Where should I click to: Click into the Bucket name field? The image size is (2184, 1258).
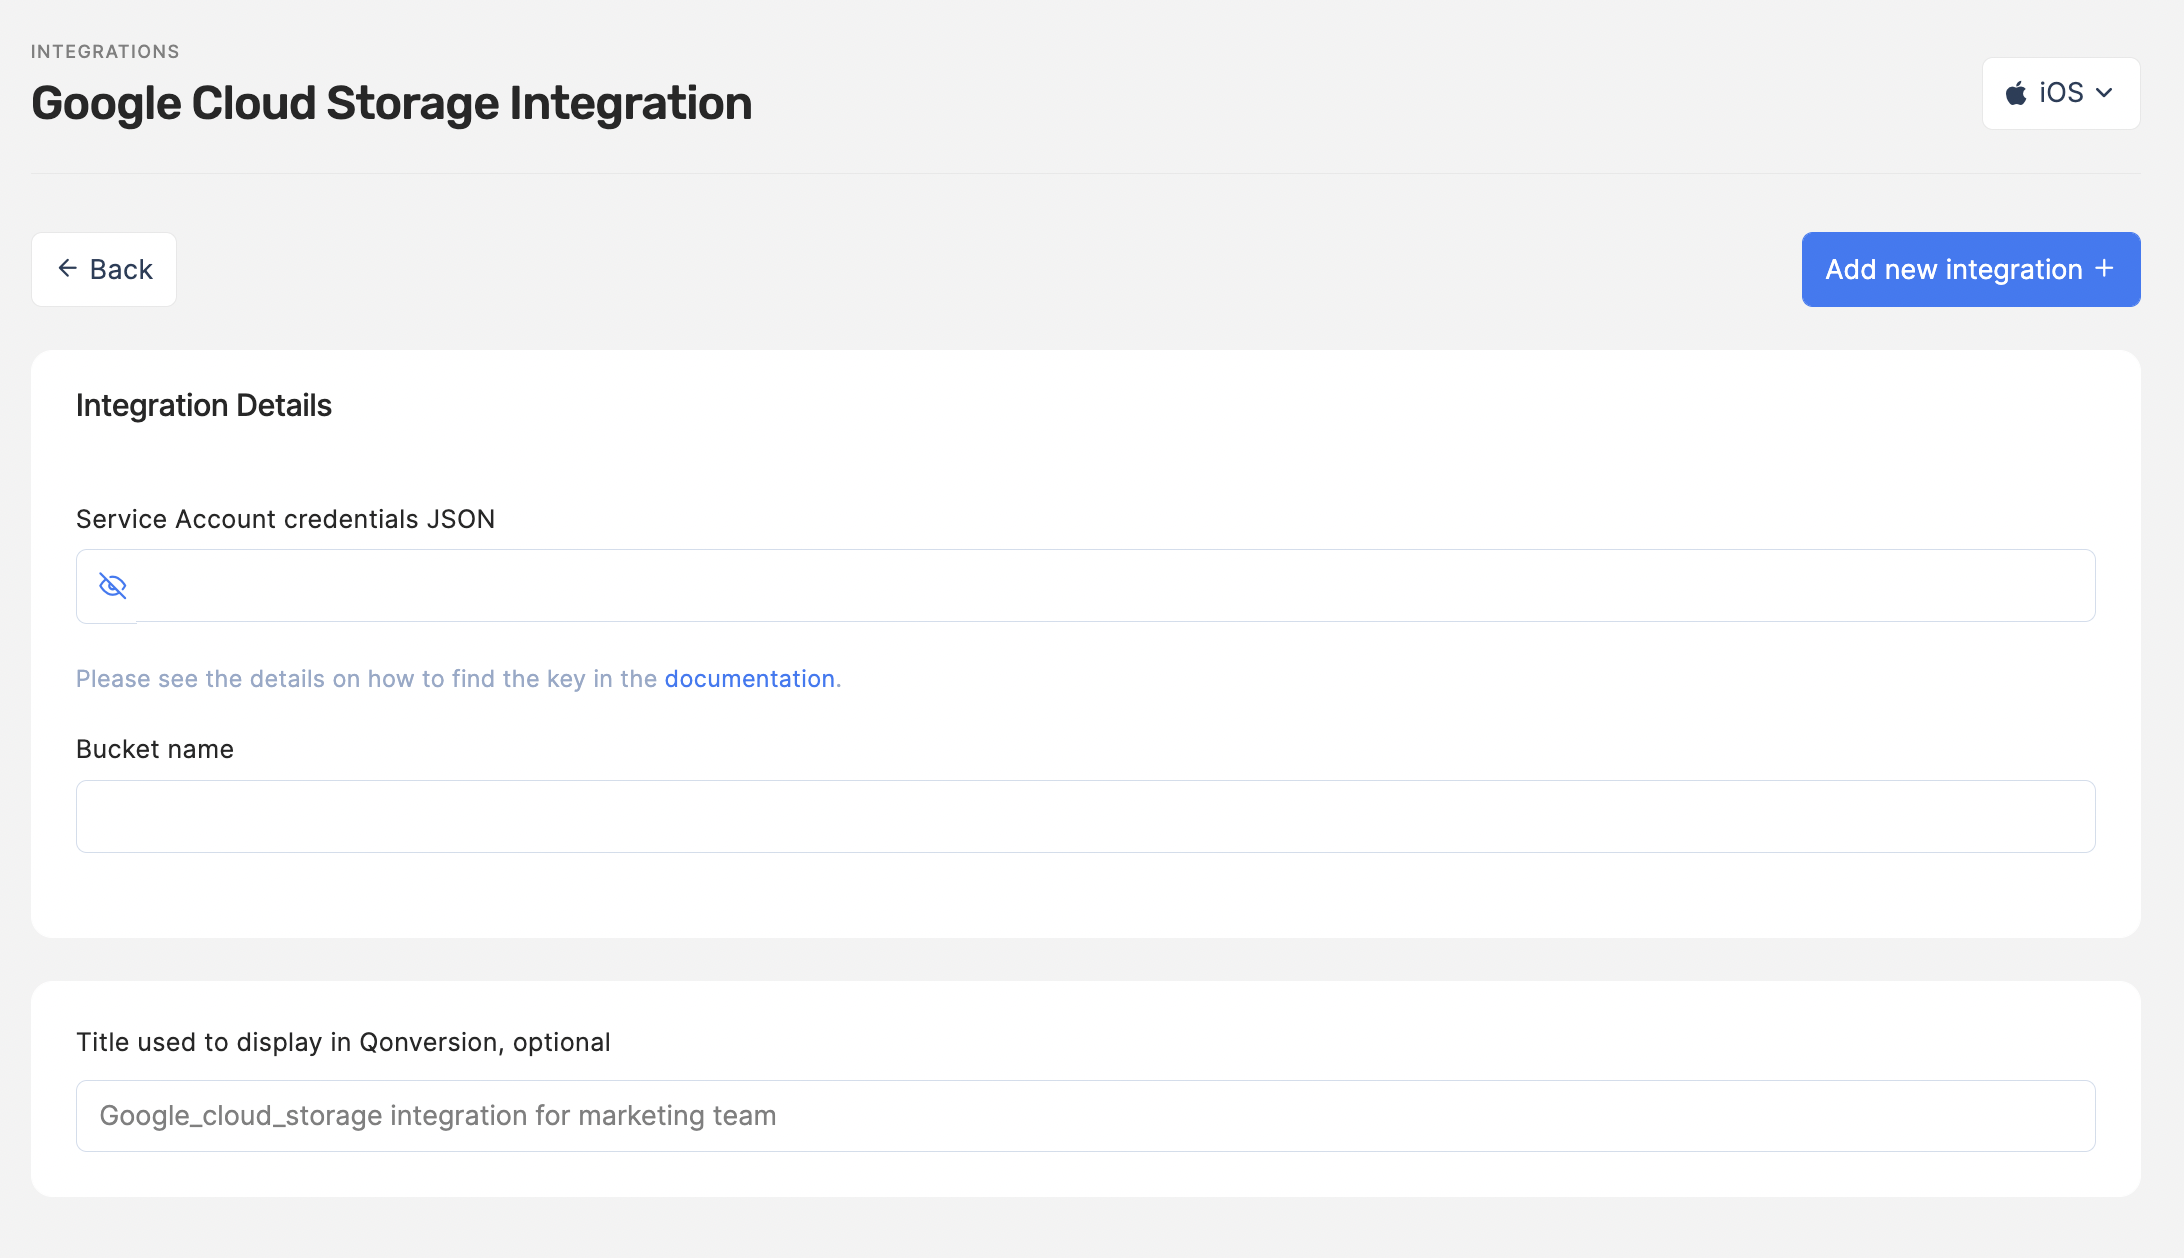coord(1085,816)
